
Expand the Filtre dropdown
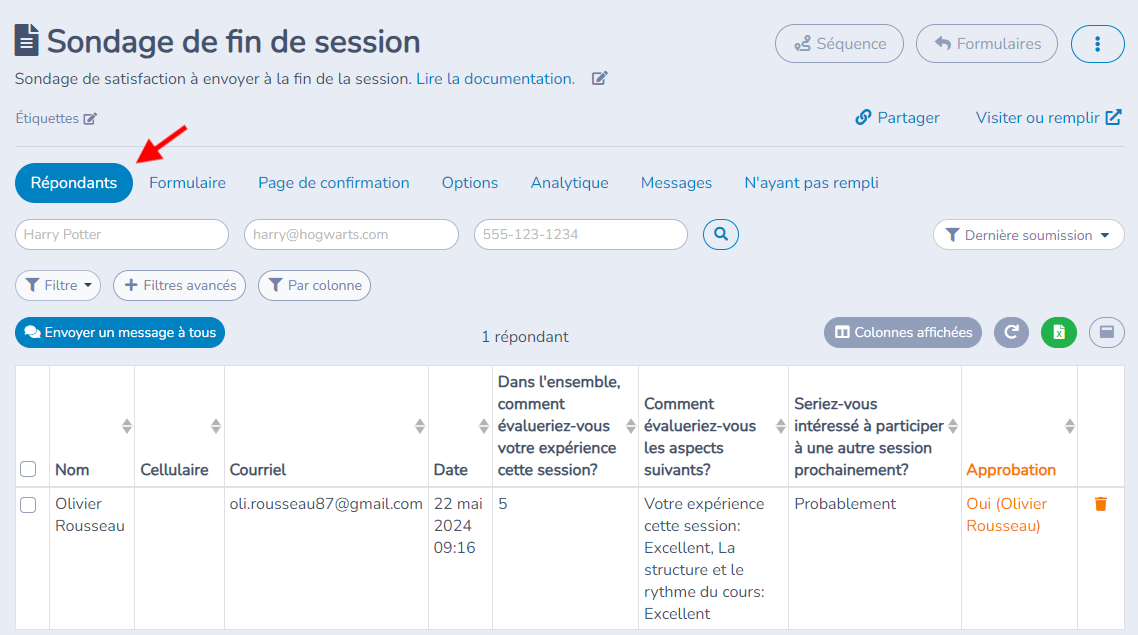pyautogui.click(x=58, y=285)
